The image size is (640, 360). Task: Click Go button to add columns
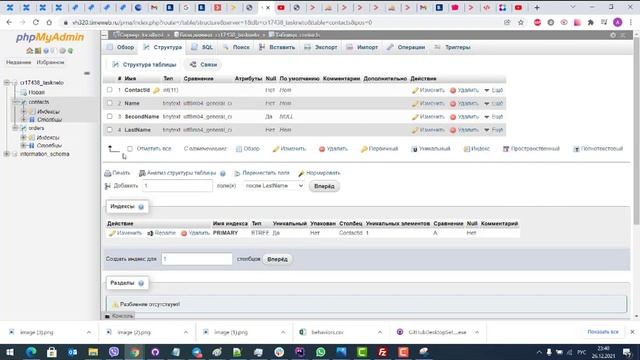tap(324, 186)
